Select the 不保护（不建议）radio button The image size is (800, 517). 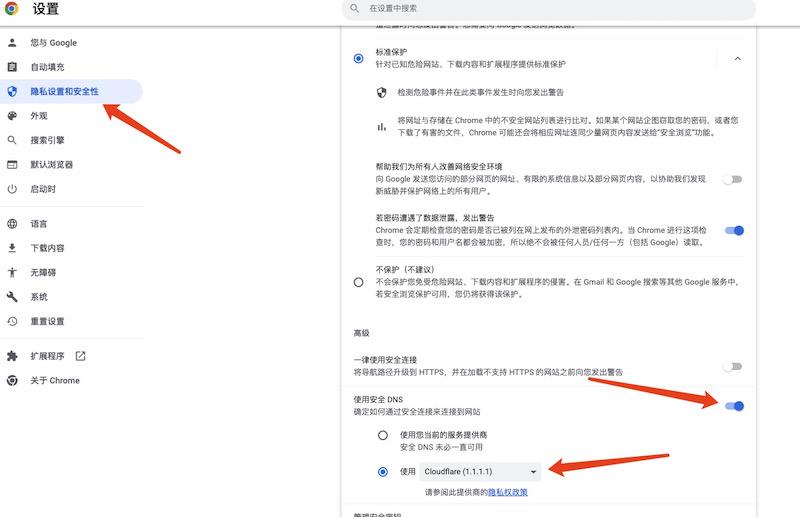(x=359, y=282)
